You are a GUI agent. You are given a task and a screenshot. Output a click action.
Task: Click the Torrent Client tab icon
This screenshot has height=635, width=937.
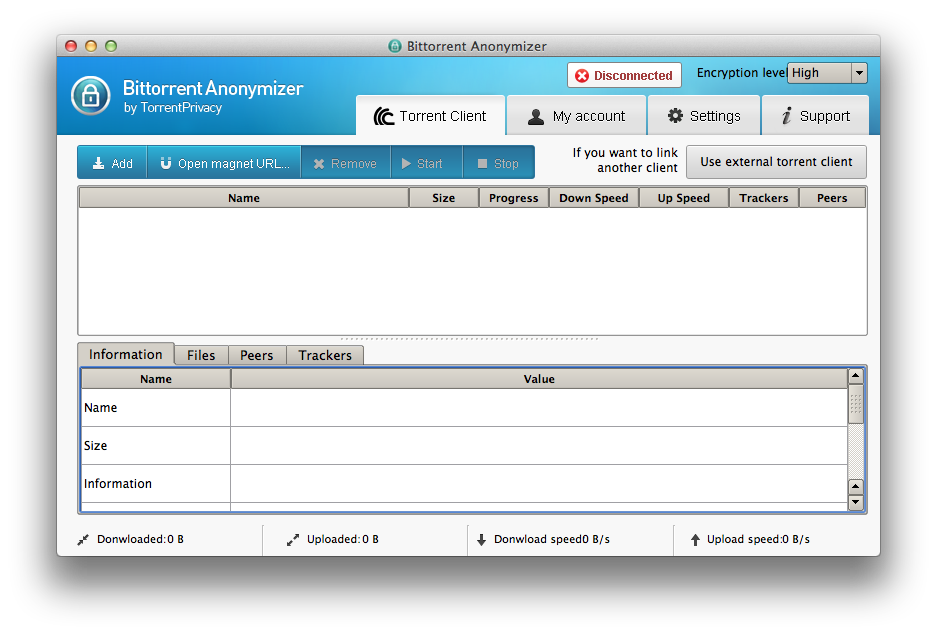pos(384,116)
